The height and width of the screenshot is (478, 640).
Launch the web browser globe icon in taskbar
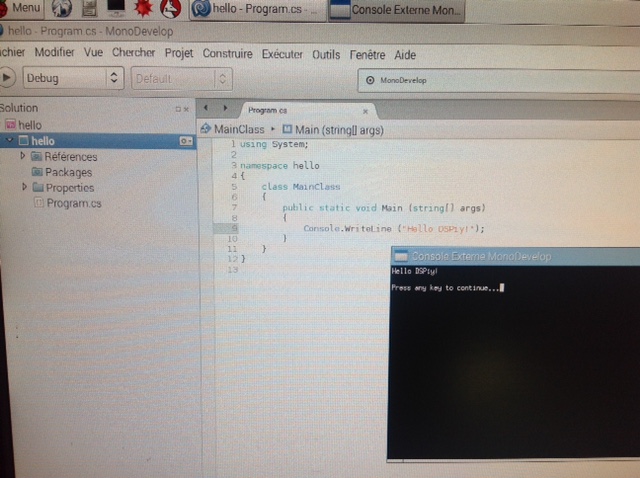[x=62, y=10]
